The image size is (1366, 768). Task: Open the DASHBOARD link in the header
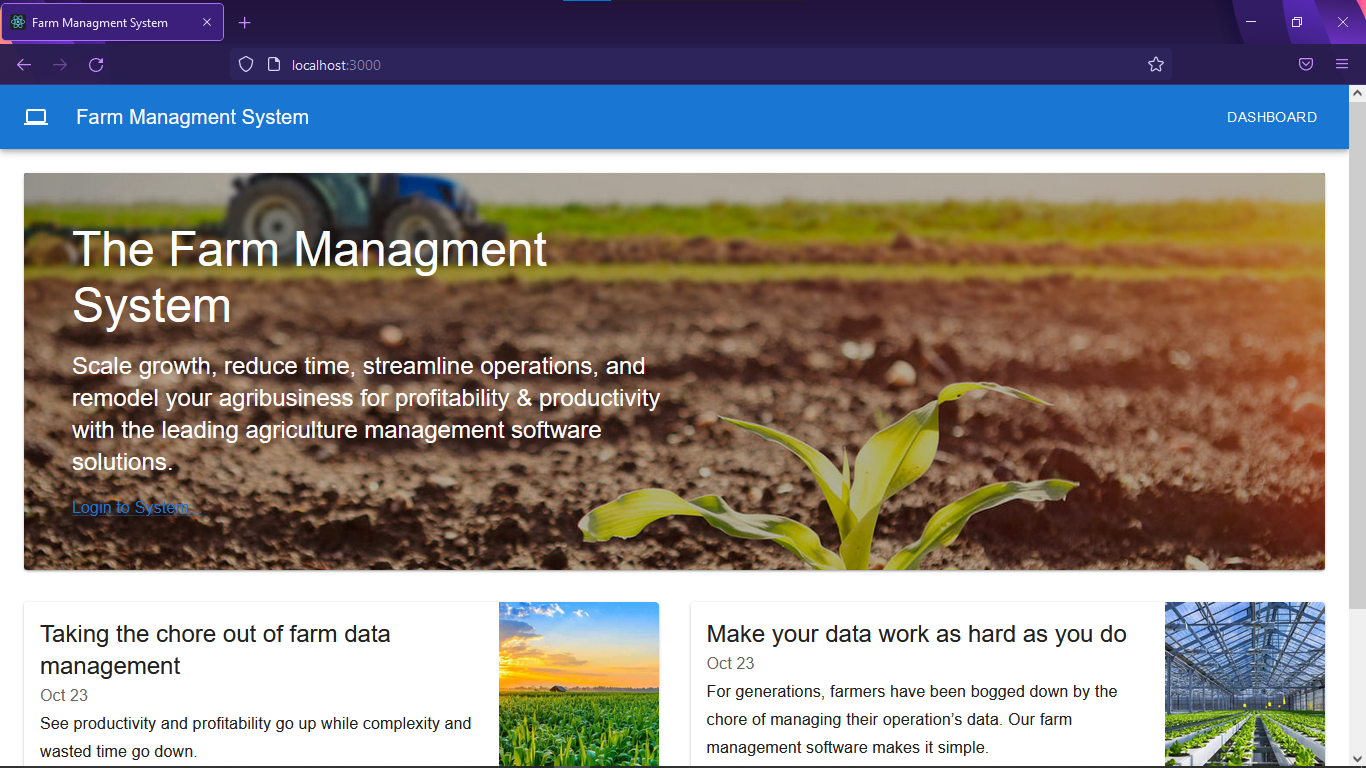(x=1272, y=117)
